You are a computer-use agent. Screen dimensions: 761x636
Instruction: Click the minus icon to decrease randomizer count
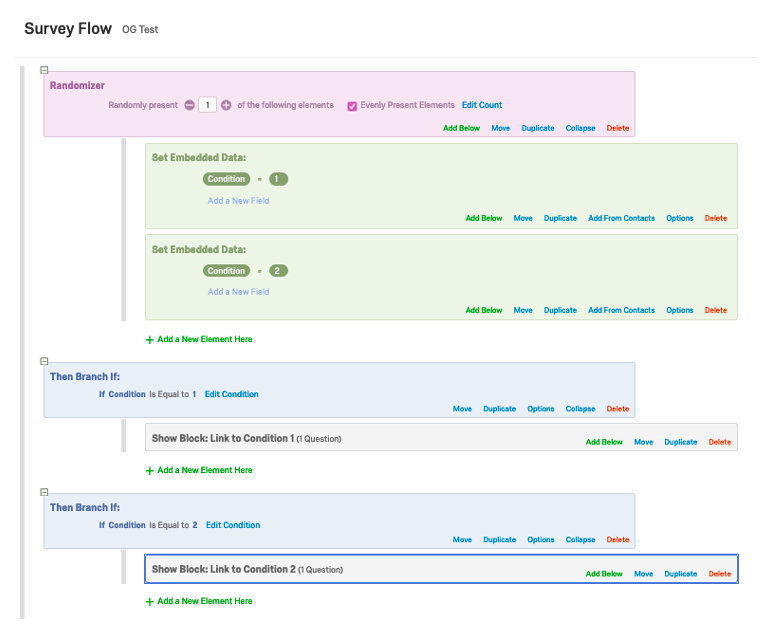pyautogui.click(x=189, y=105)
